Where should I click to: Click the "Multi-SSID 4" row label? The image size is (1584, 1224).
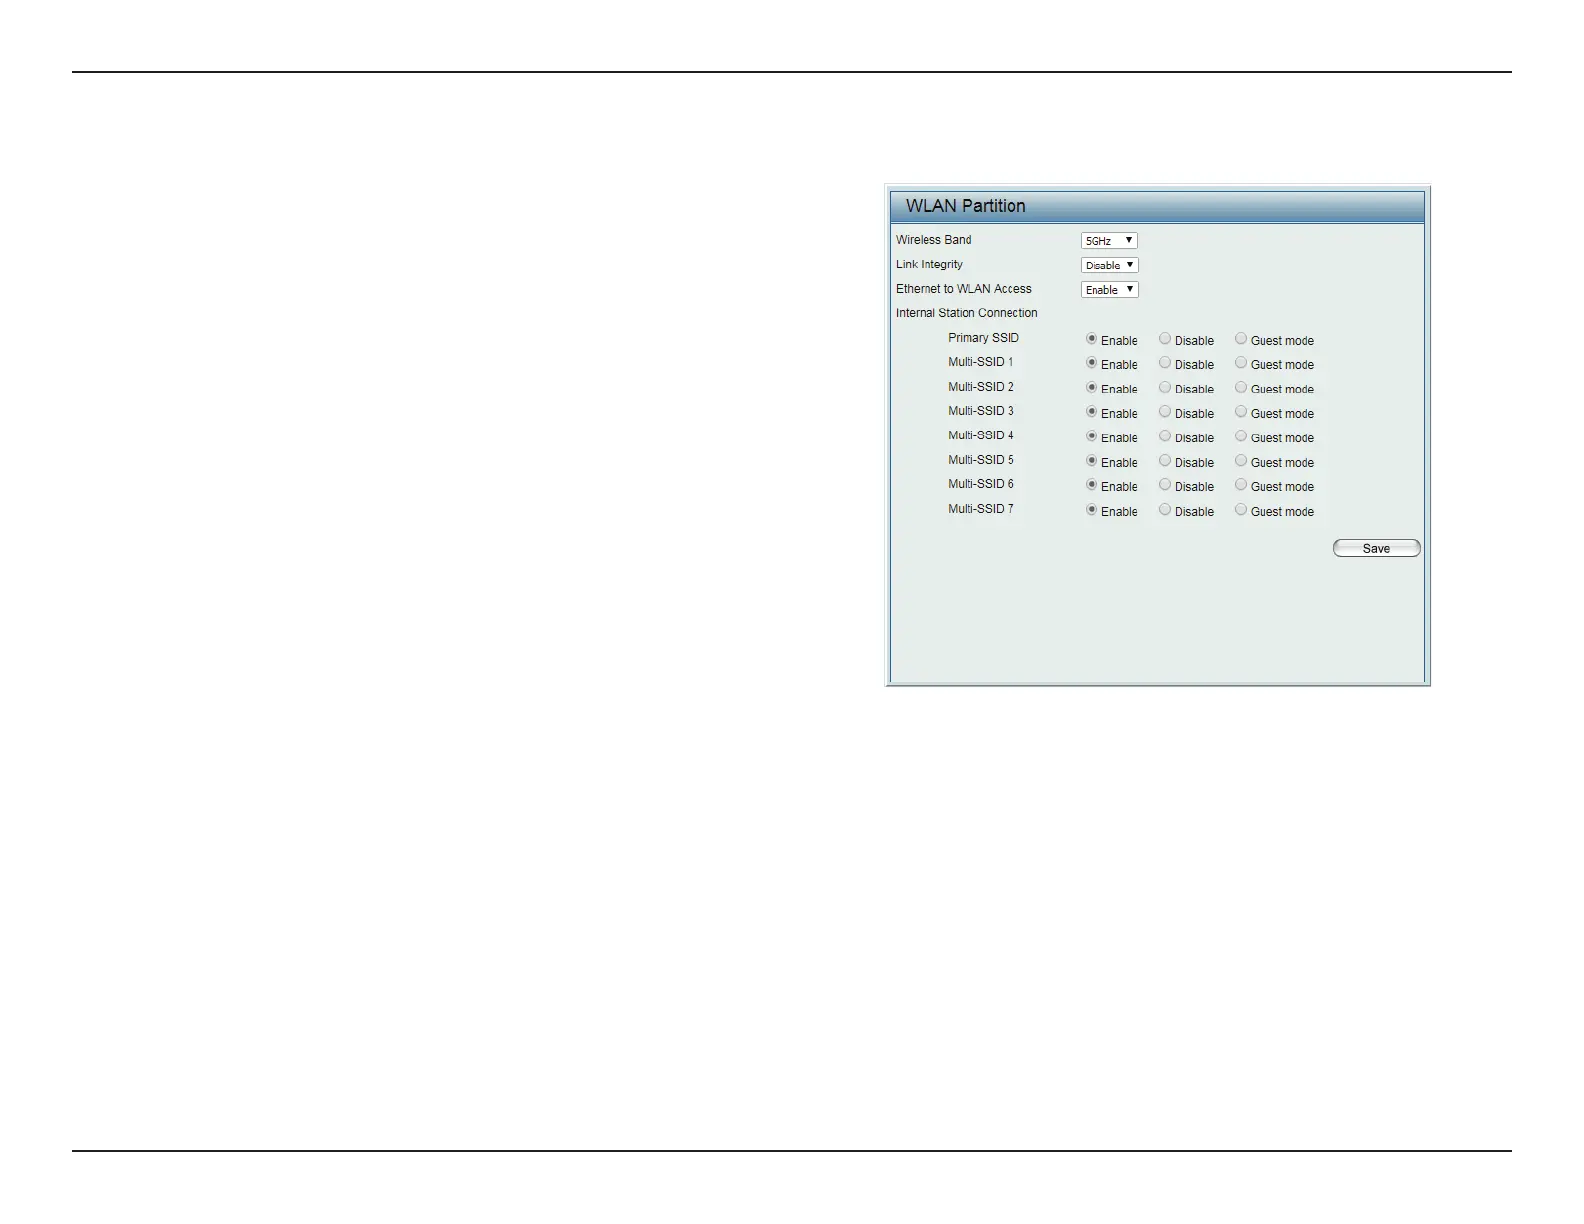pyautogui.click(x=981, y=436)
